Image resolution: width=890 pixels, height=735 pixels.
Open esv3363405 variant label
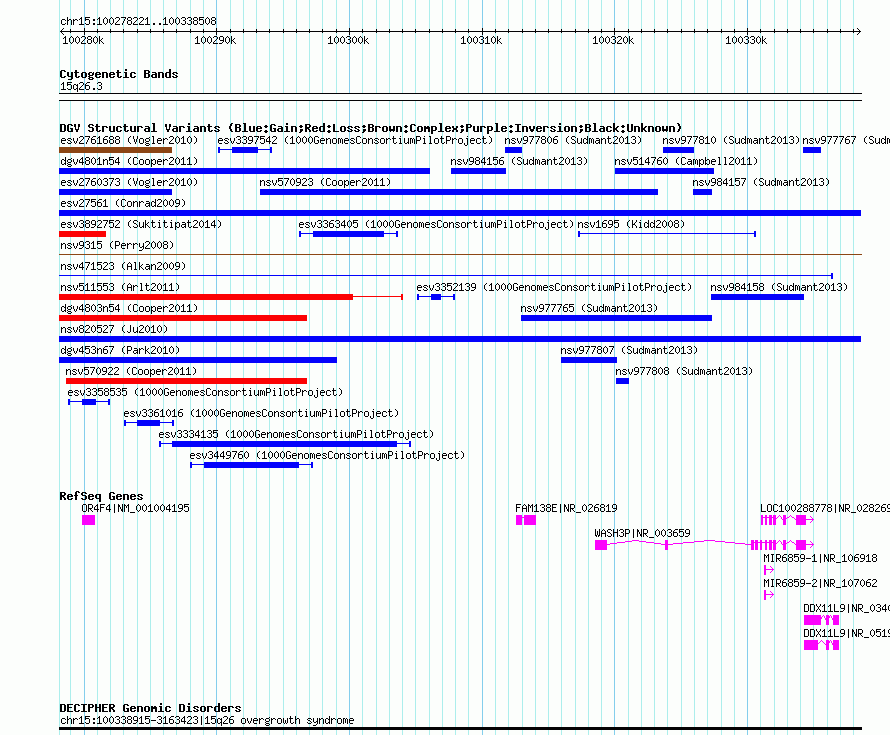[436, 224]
